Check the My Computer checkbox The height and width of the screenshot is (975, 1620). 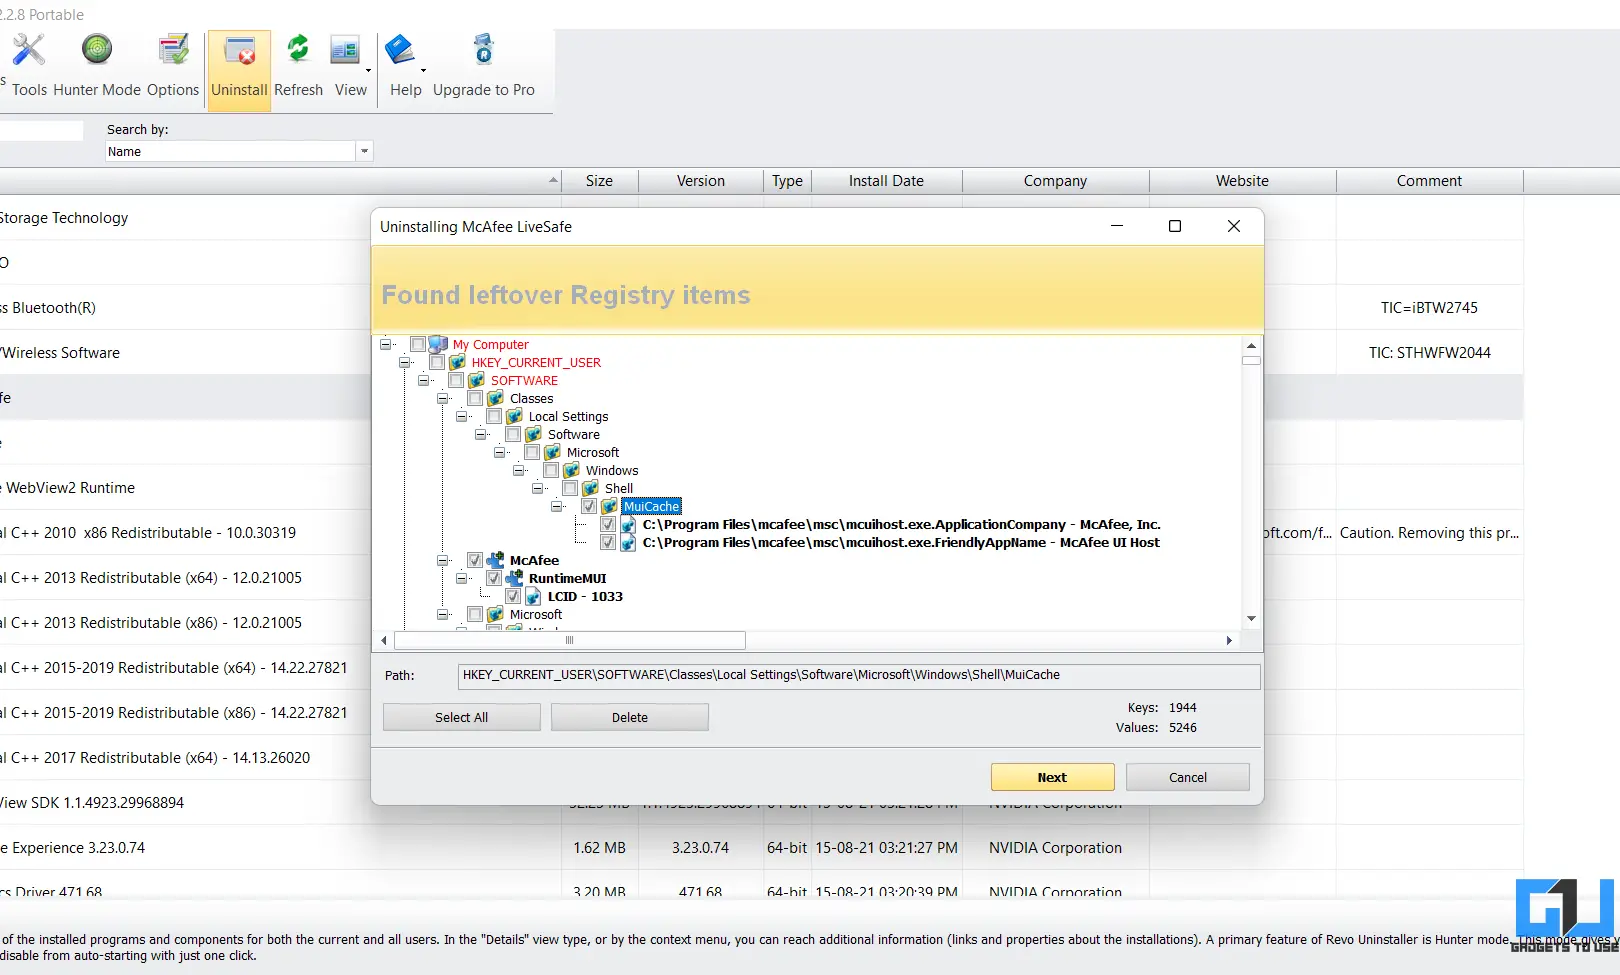[x=418, y=344]
